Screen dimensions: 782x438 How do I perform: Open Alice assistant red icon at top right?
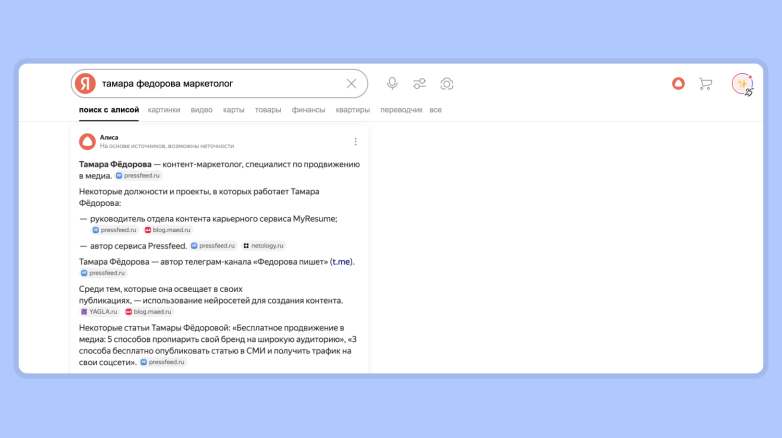coord(678,83)
